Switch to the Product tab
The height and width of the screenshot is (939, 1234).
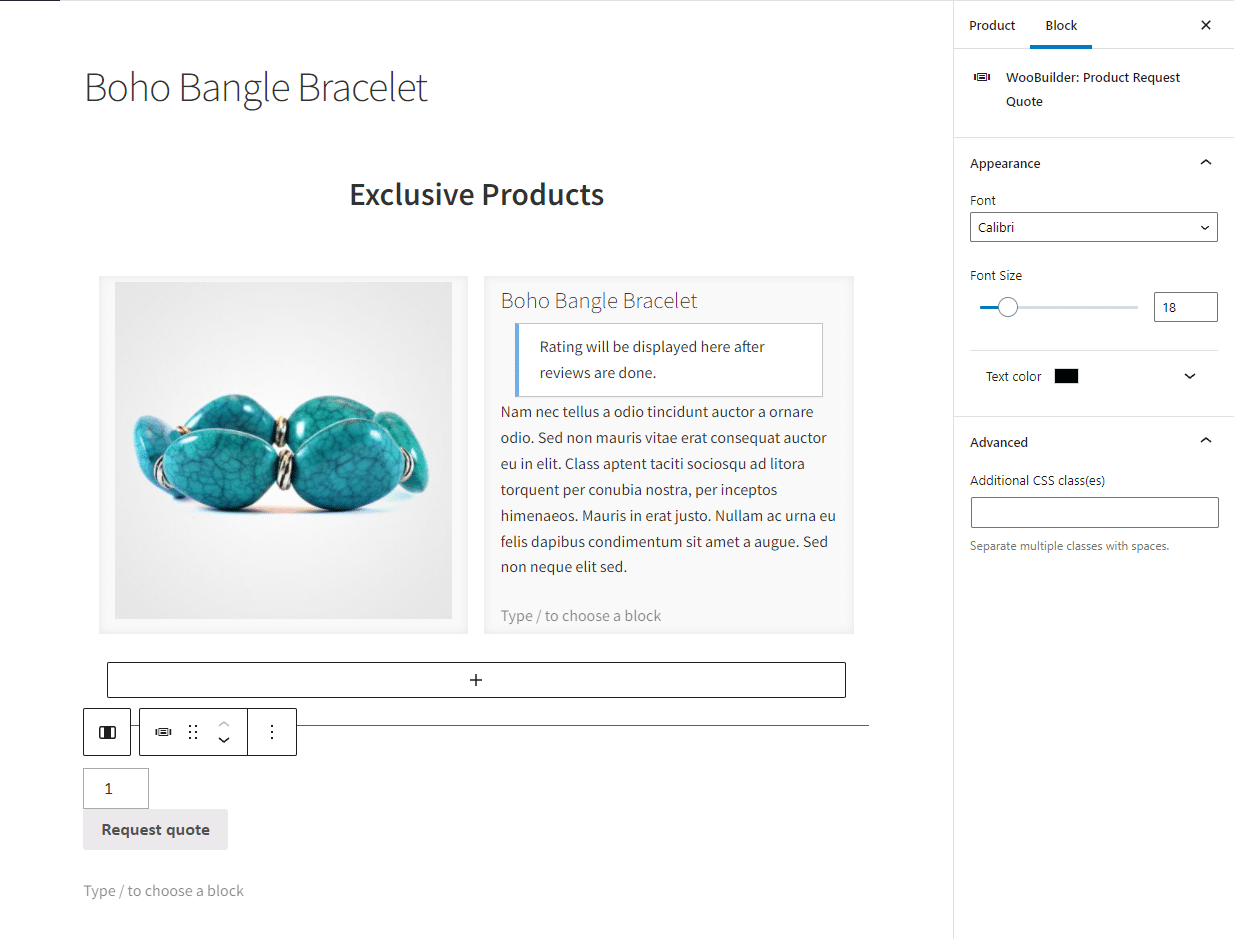[992, 25]
